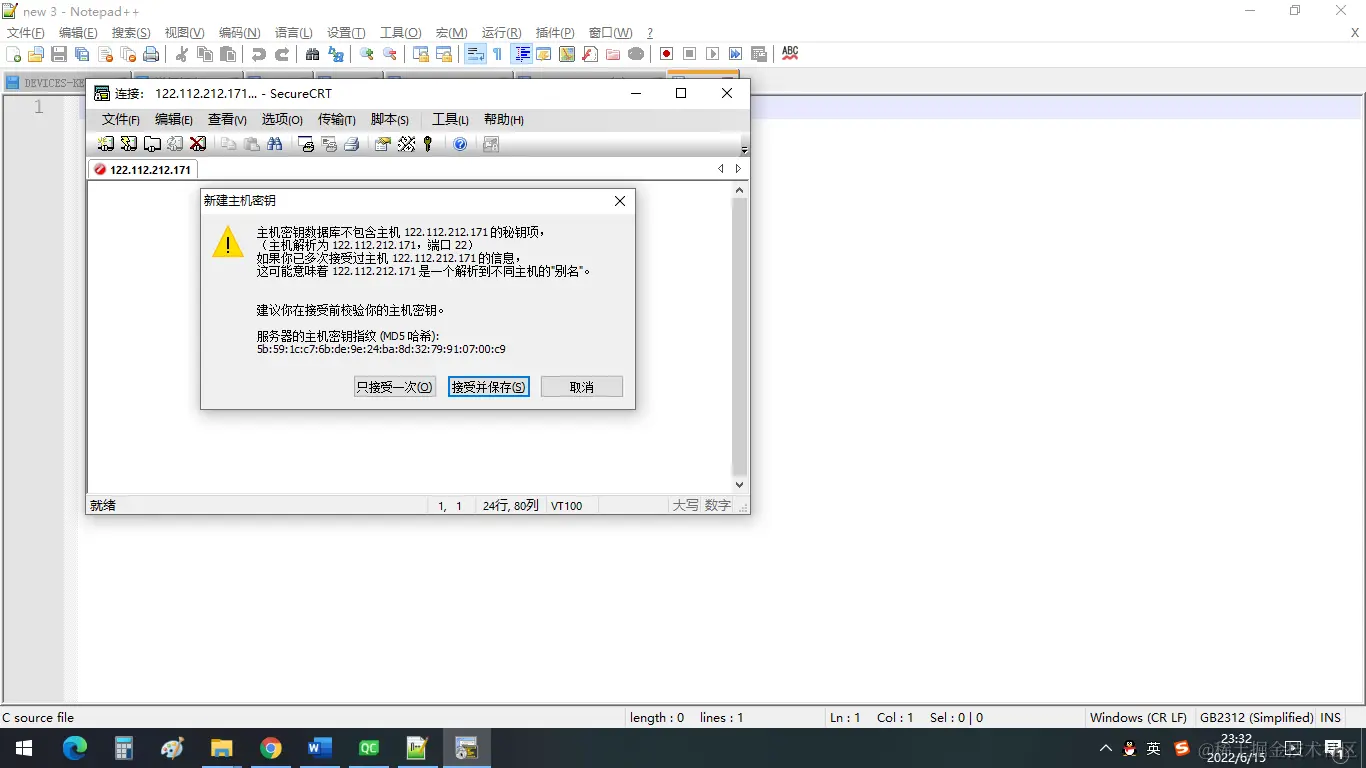
Task: Open Notepad++ 搜索(S) menu
Action: click(131, 33)
